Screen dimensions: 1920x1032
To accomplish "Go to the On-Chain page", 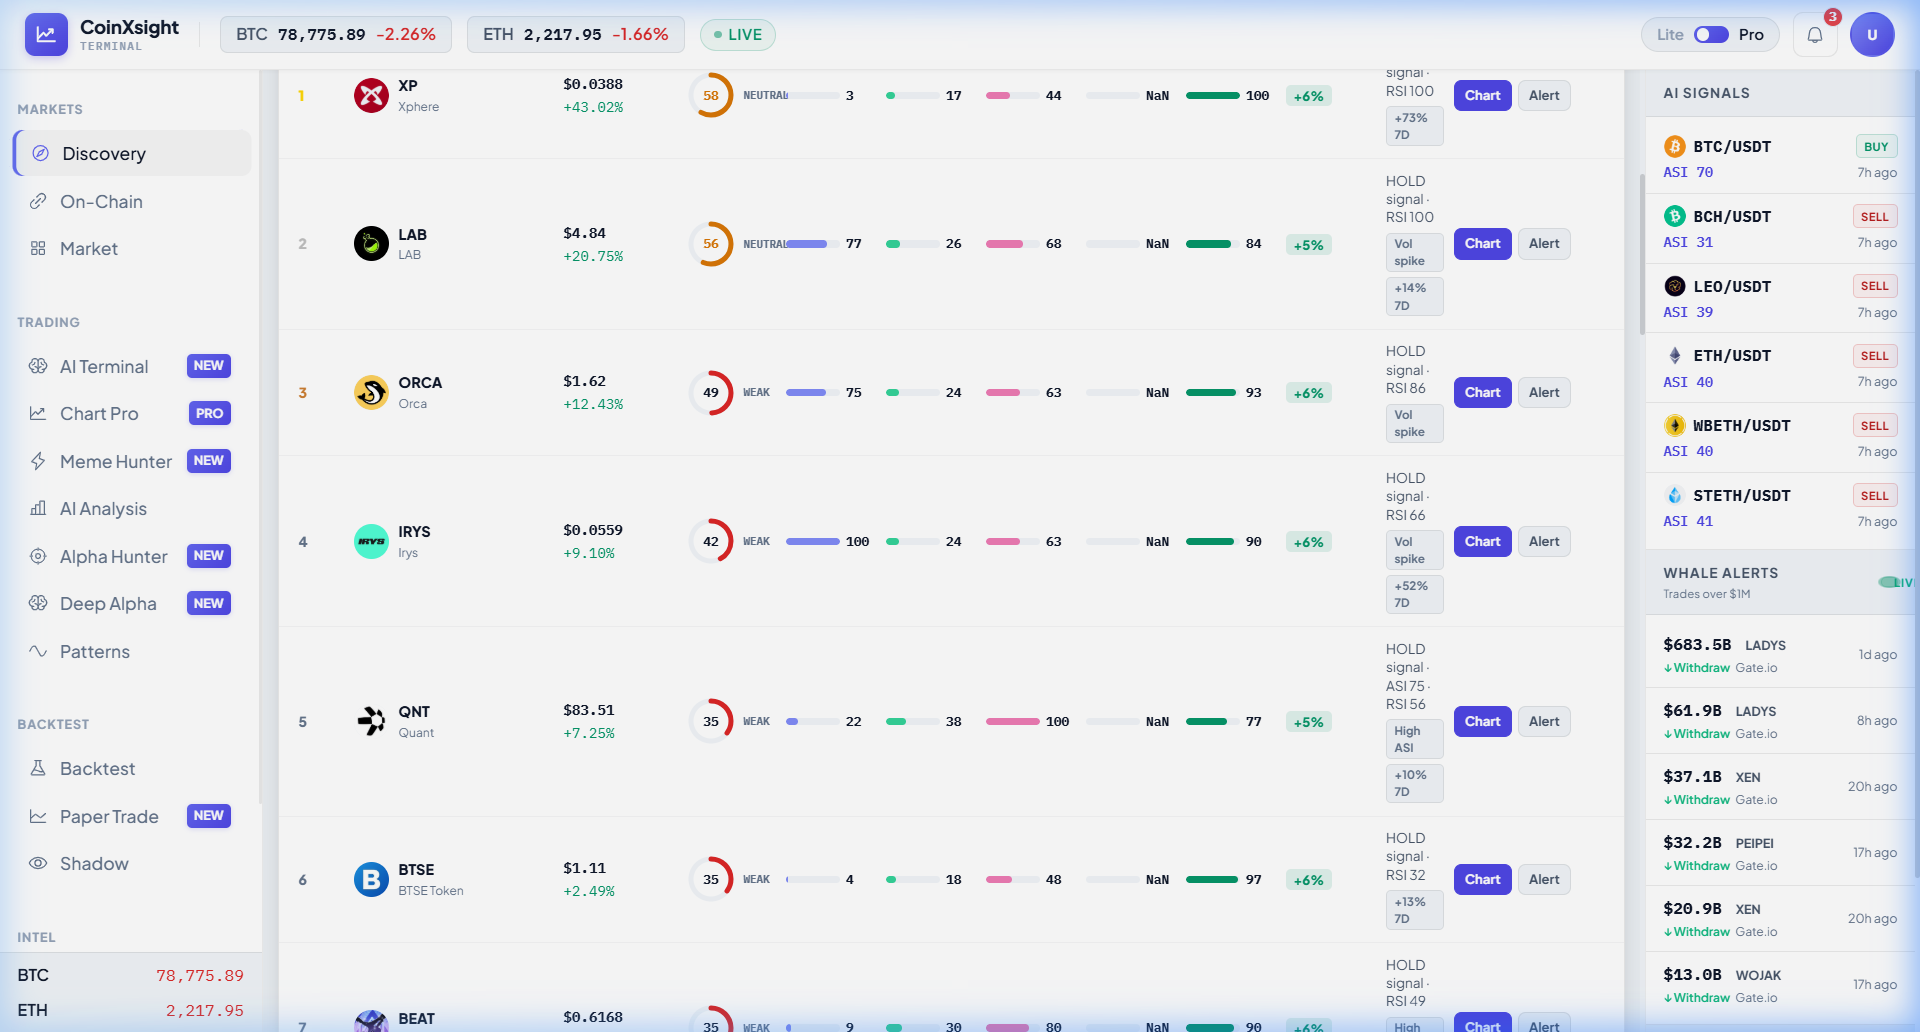I will point(132,201).
